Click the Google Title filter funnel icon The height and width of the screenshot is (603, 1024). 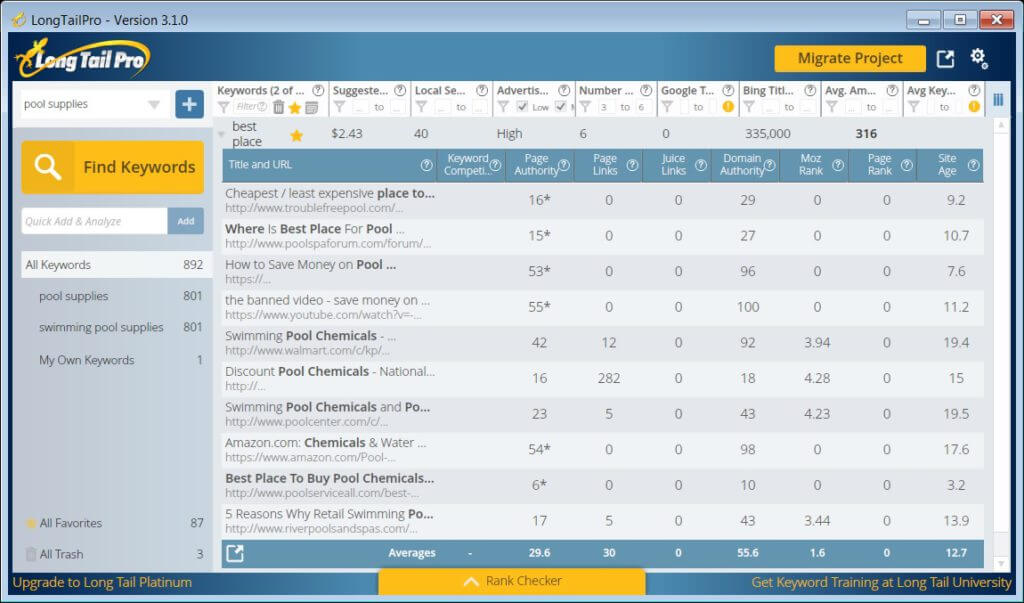pyautogui.click(x=667, y=107)
